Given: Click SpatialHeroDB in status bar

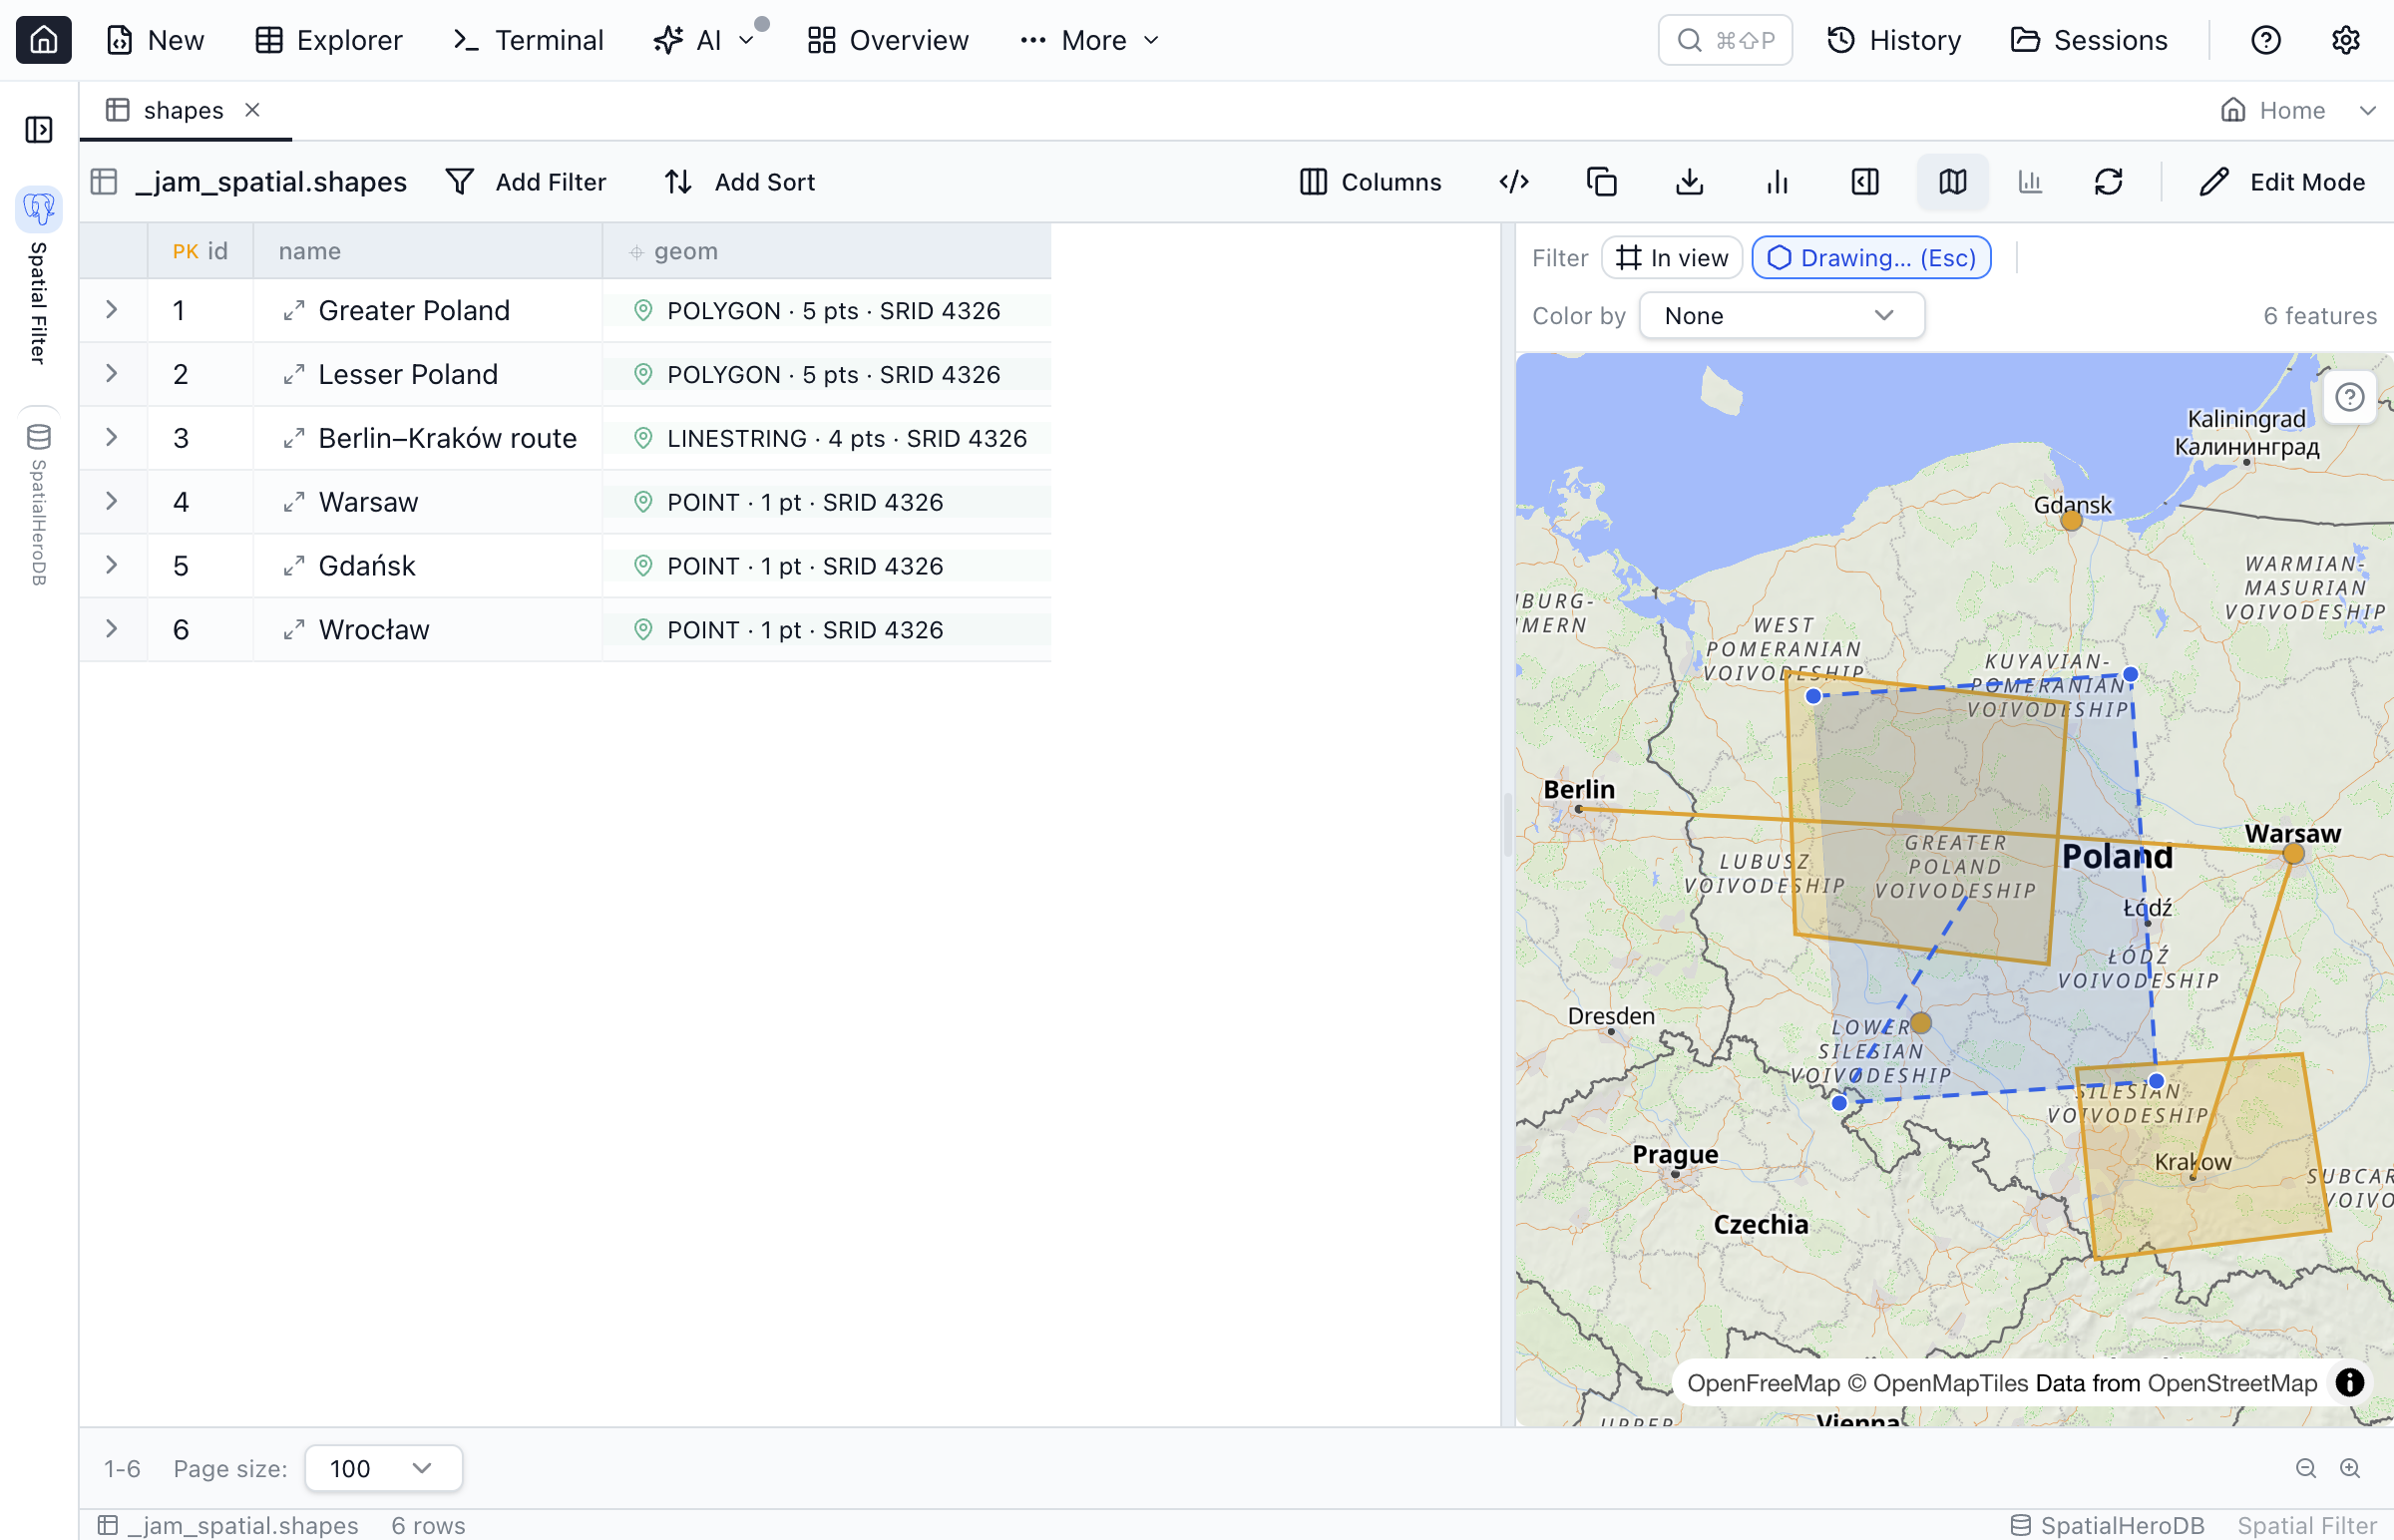Looking at the screenshot, I should click(2107, 1525).
